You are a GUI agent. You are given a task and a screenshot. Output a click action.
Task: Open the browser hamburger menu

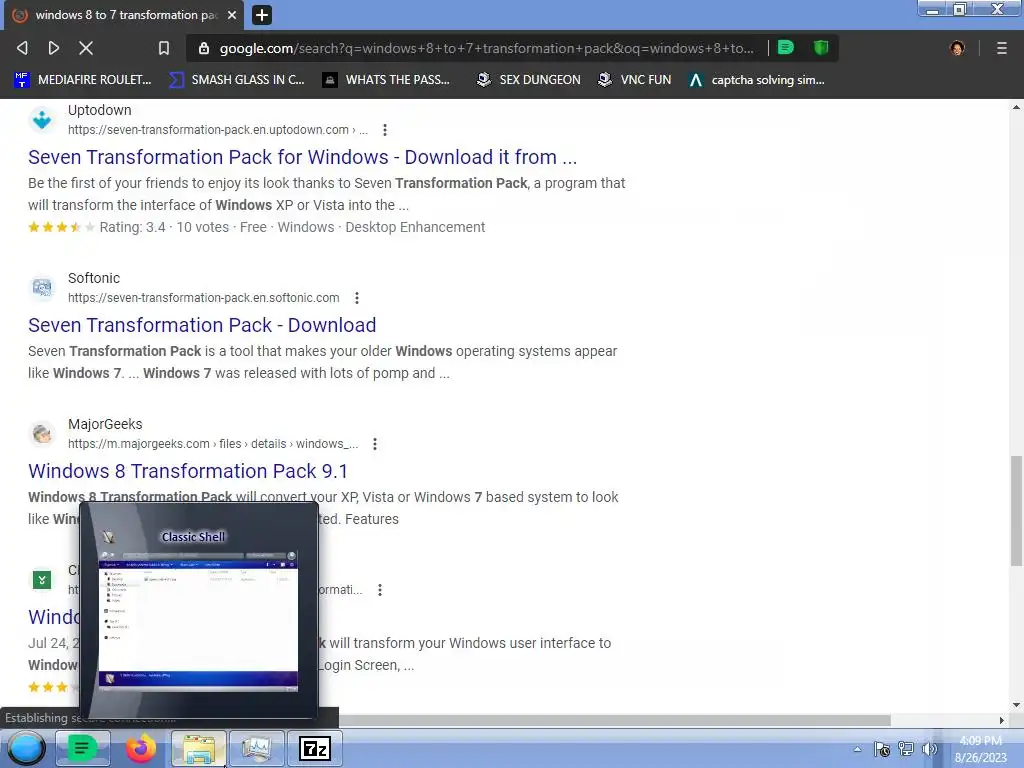[1001, 48]
